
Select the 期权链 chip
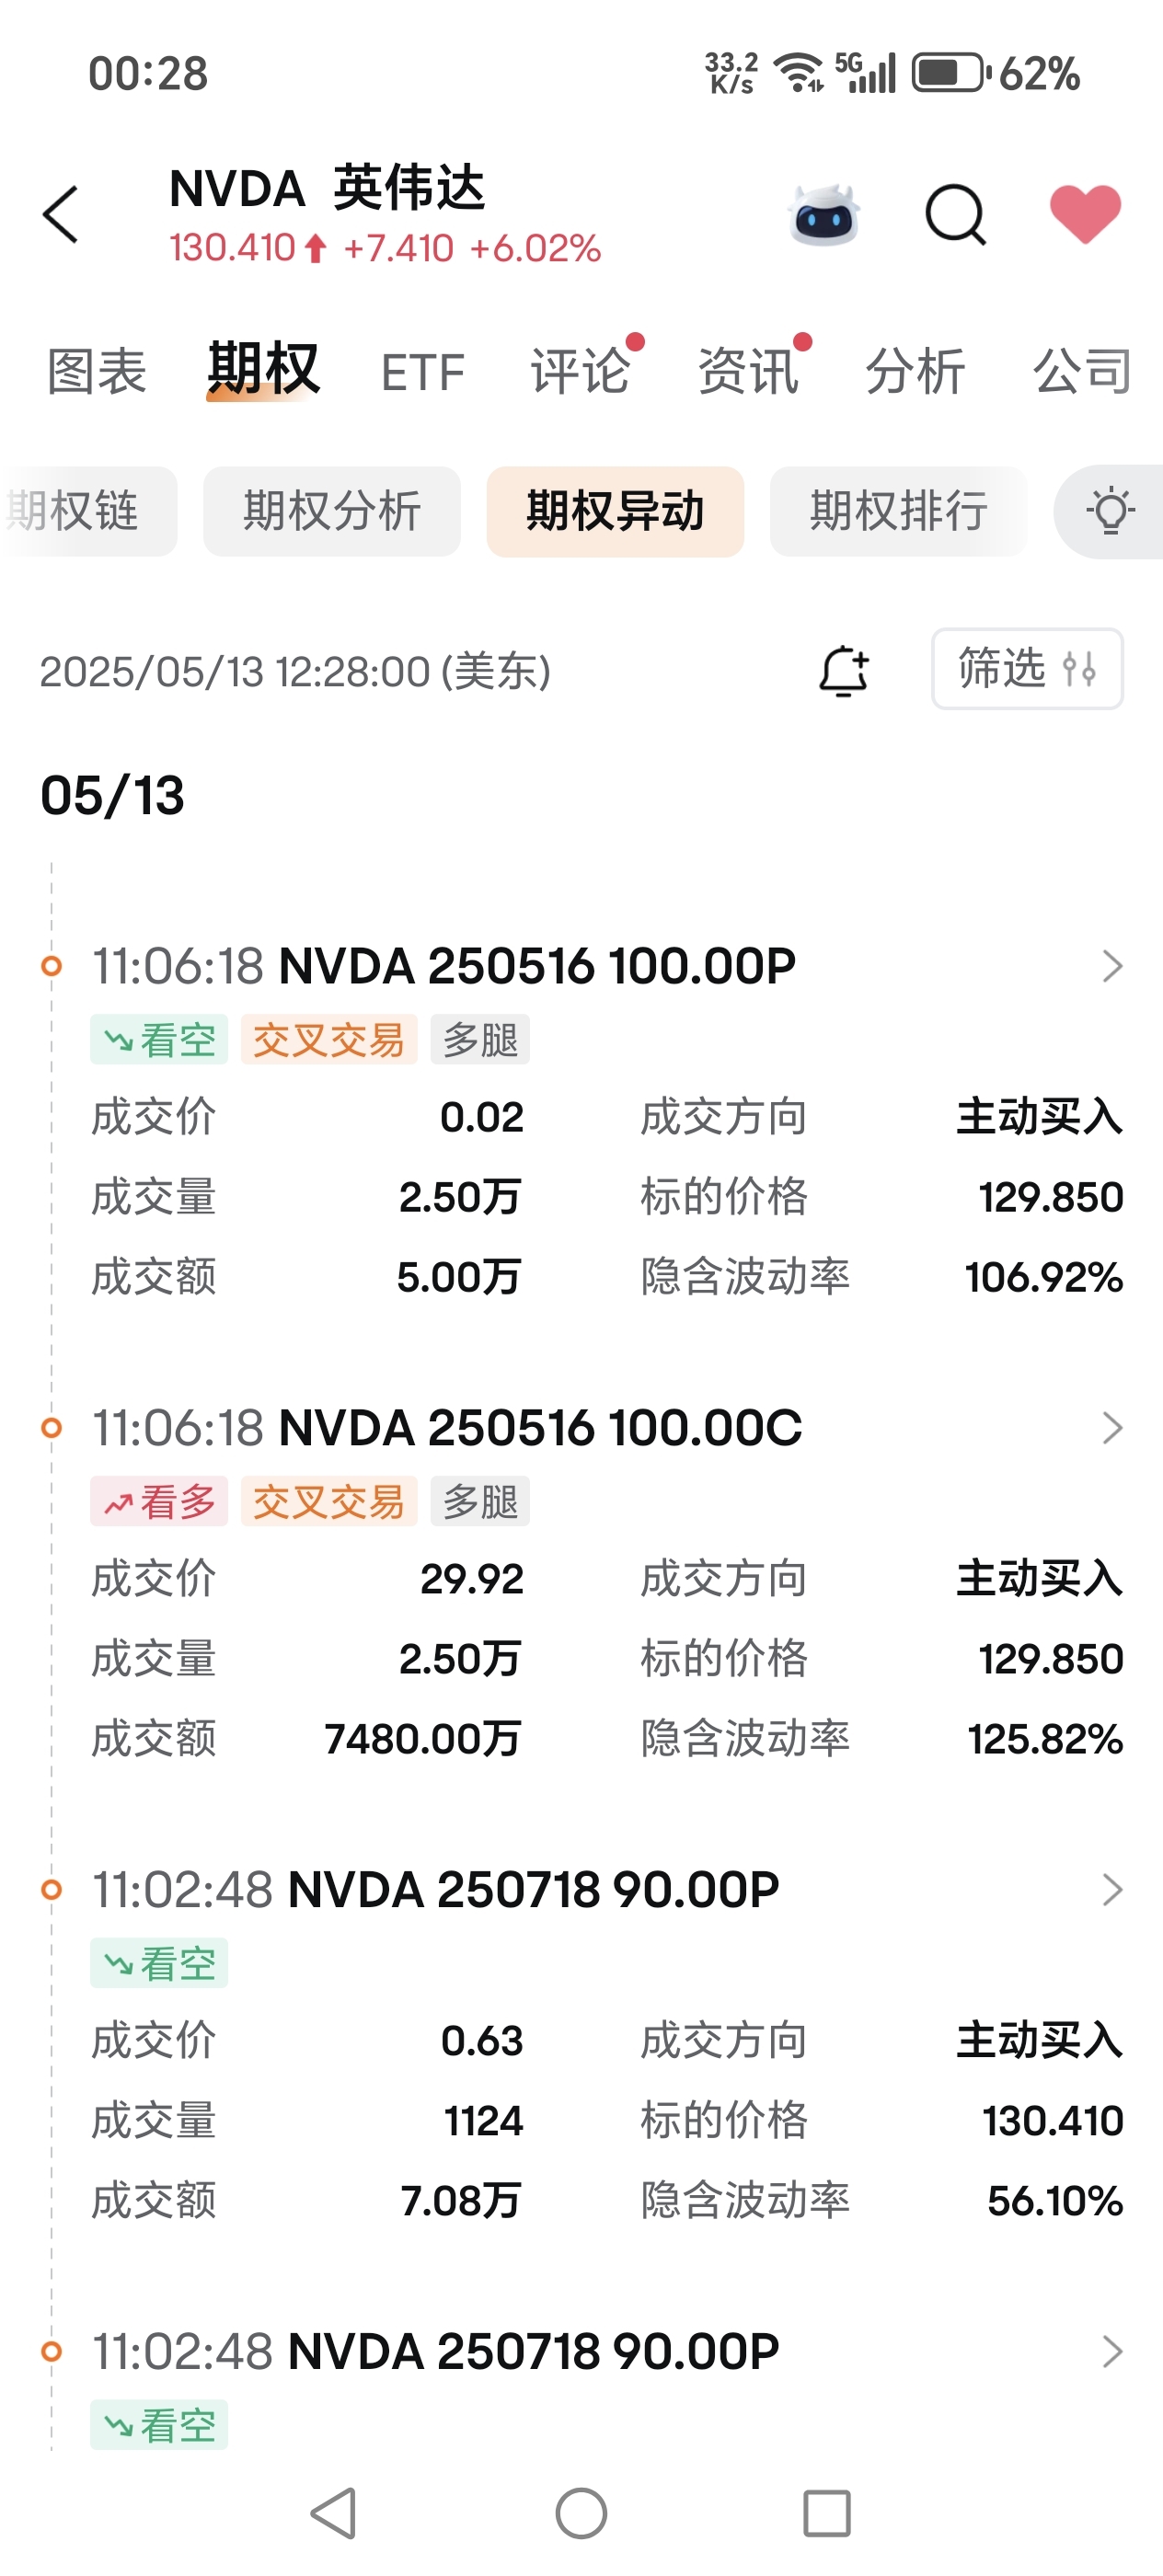[88, 511]
